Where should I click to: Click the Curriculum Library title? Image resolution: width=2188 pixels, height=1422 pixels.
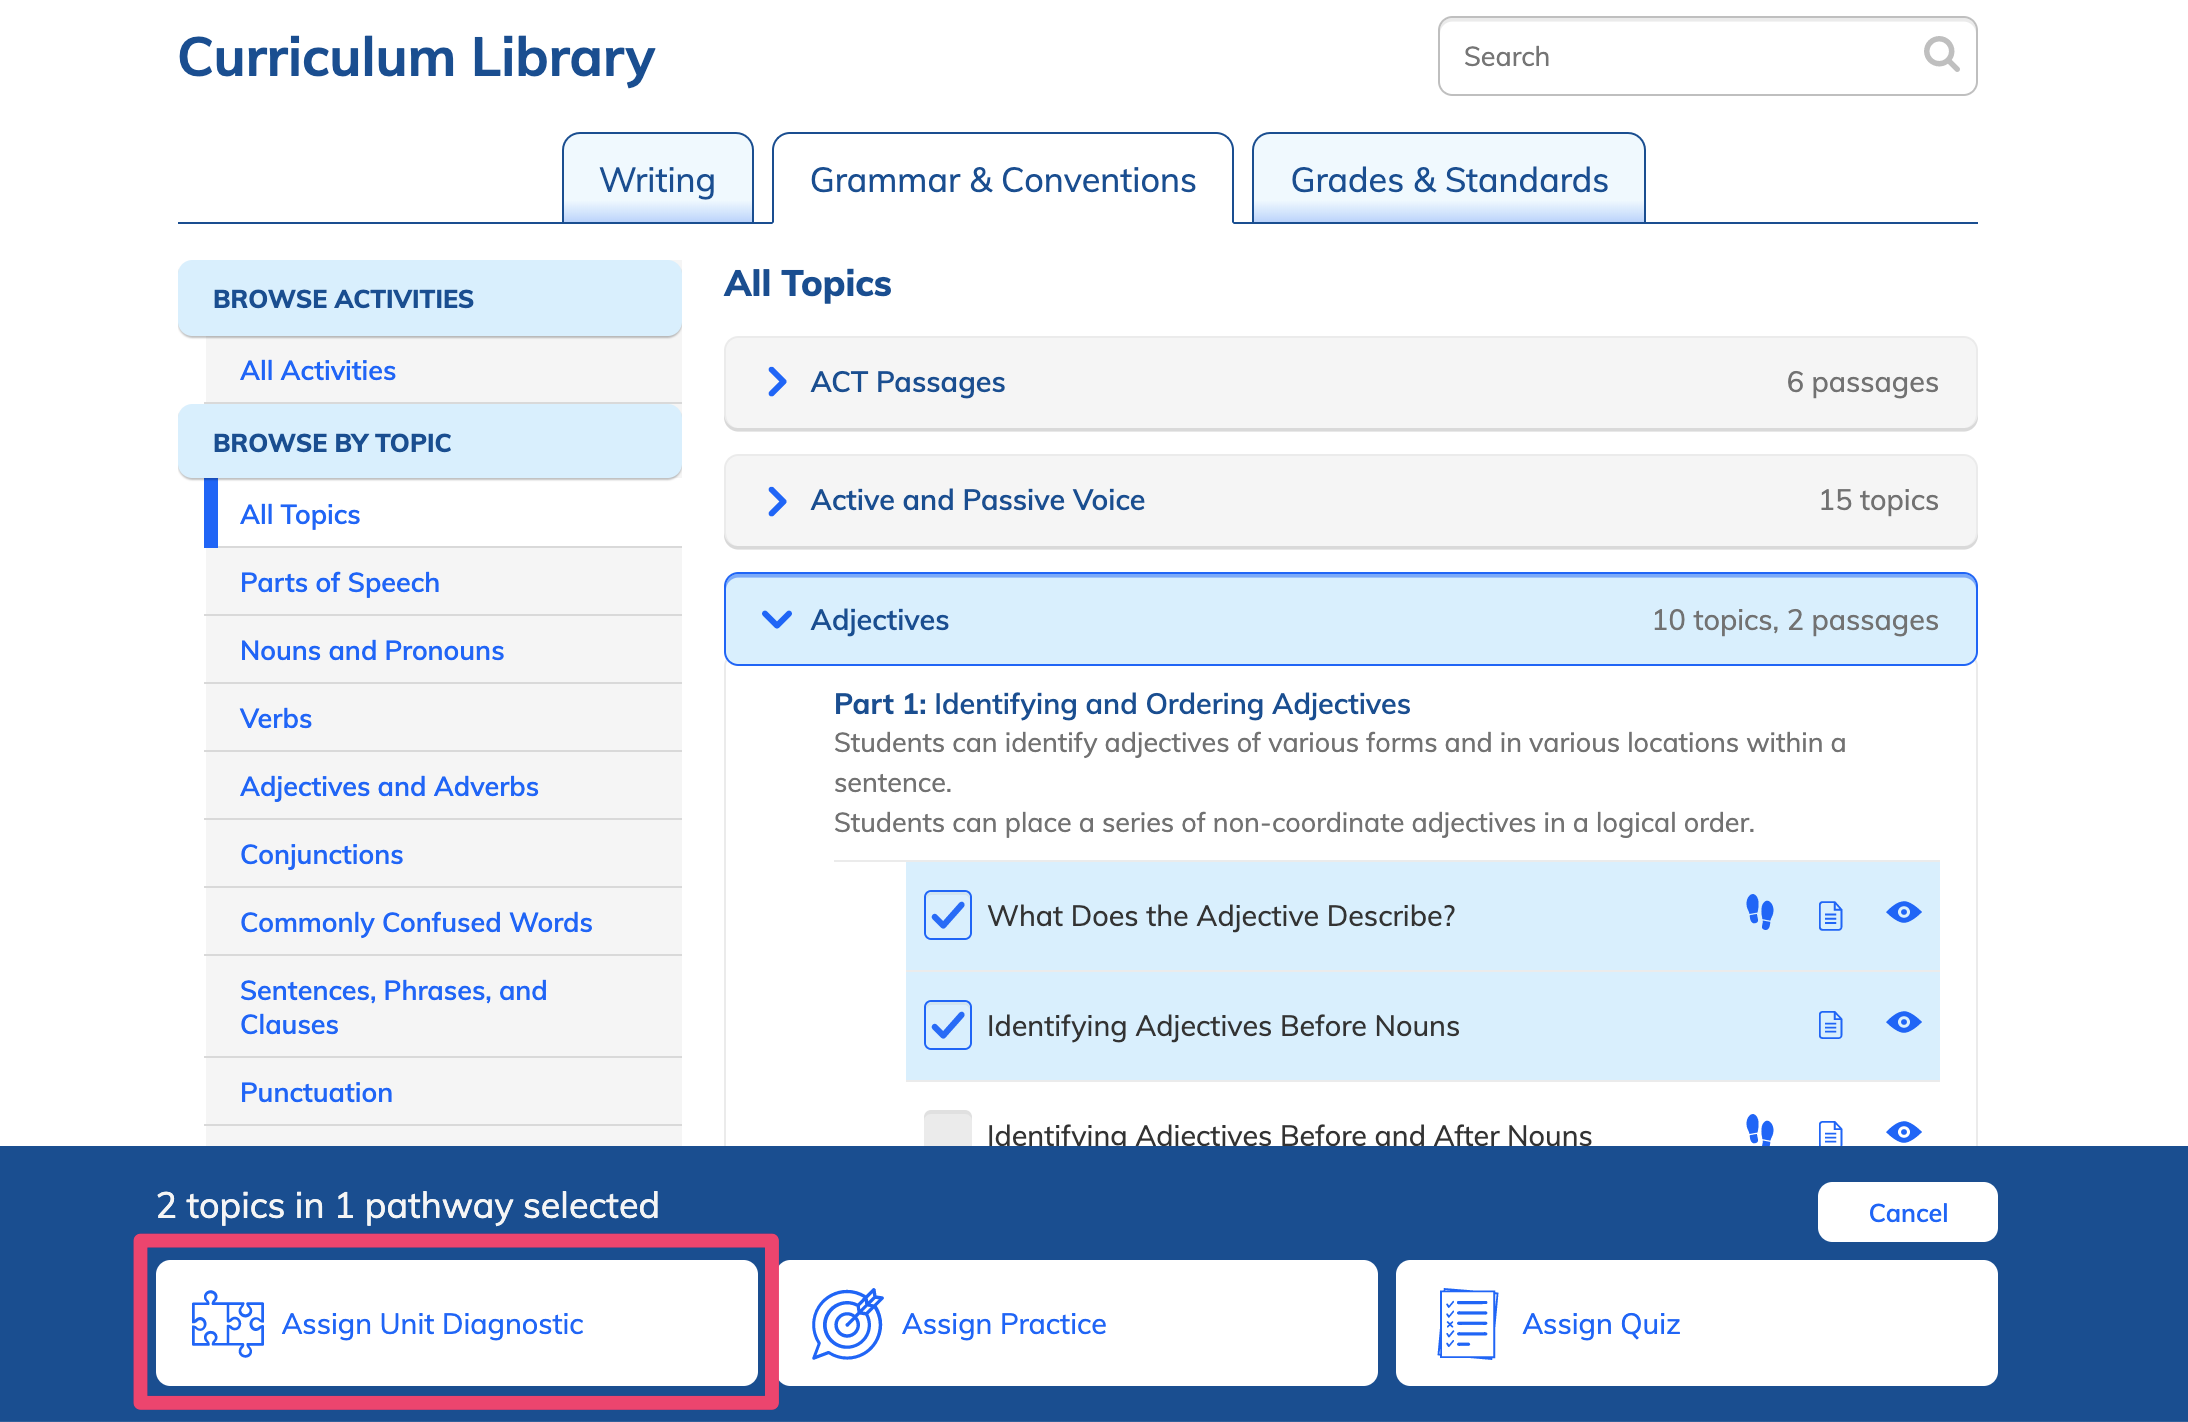(416, 57)
